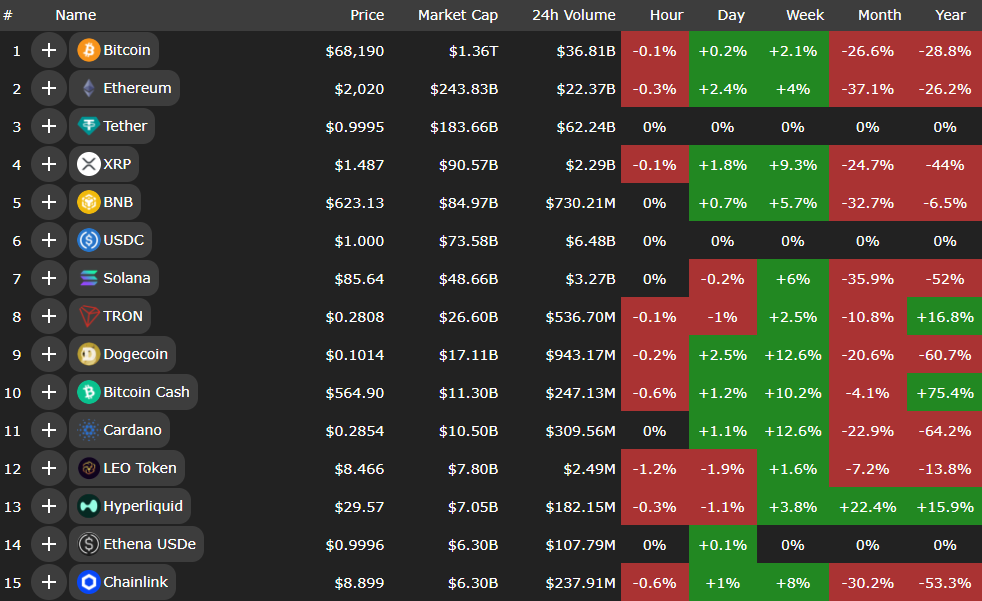This screenshot has width=982, height=601.
Task: Click the Ethereum diamond logo icon
Action: pos(88,88)
